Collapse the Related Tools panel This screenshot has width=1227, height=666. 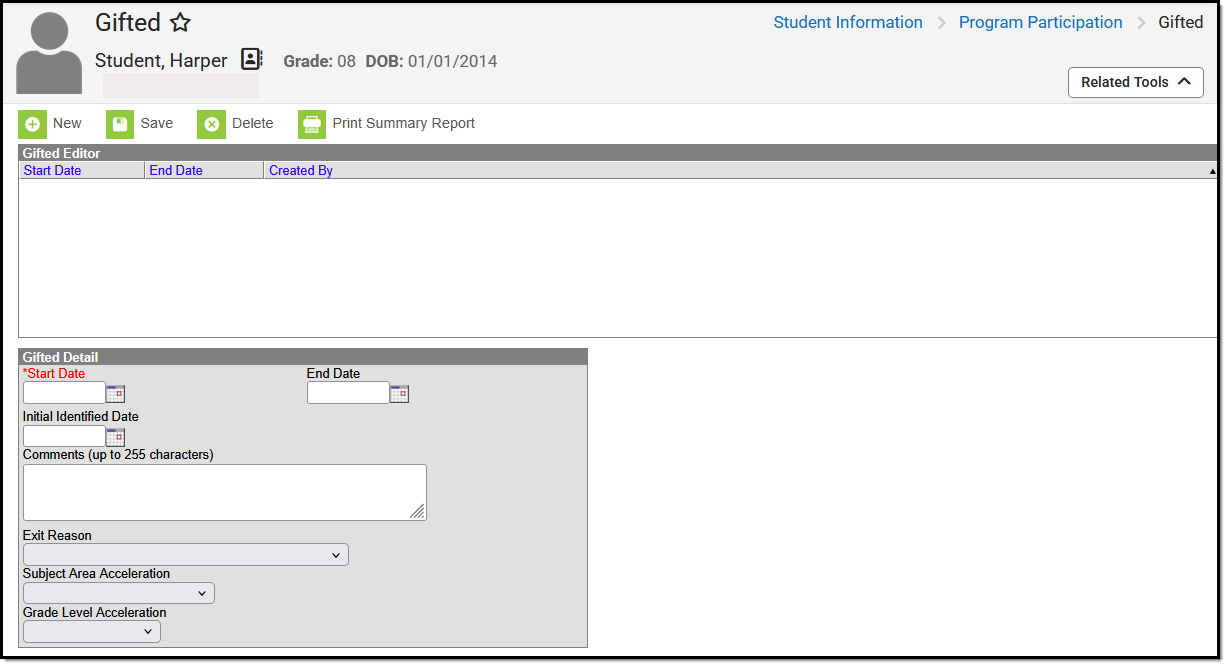coord(1135,82)
